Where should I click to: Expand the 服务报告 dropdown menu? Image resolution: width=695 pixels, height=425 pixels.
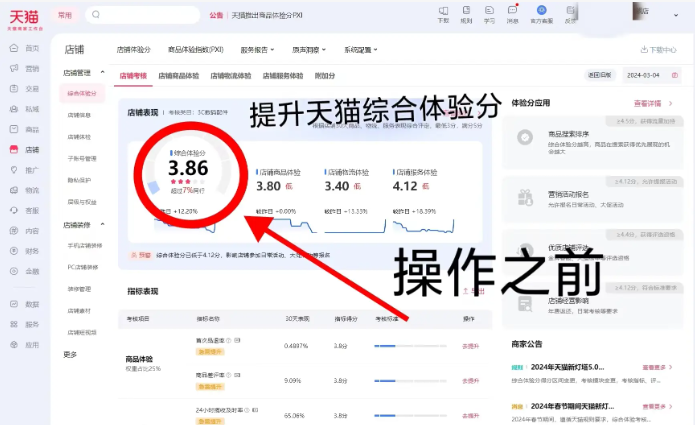[x=257, y=50]
